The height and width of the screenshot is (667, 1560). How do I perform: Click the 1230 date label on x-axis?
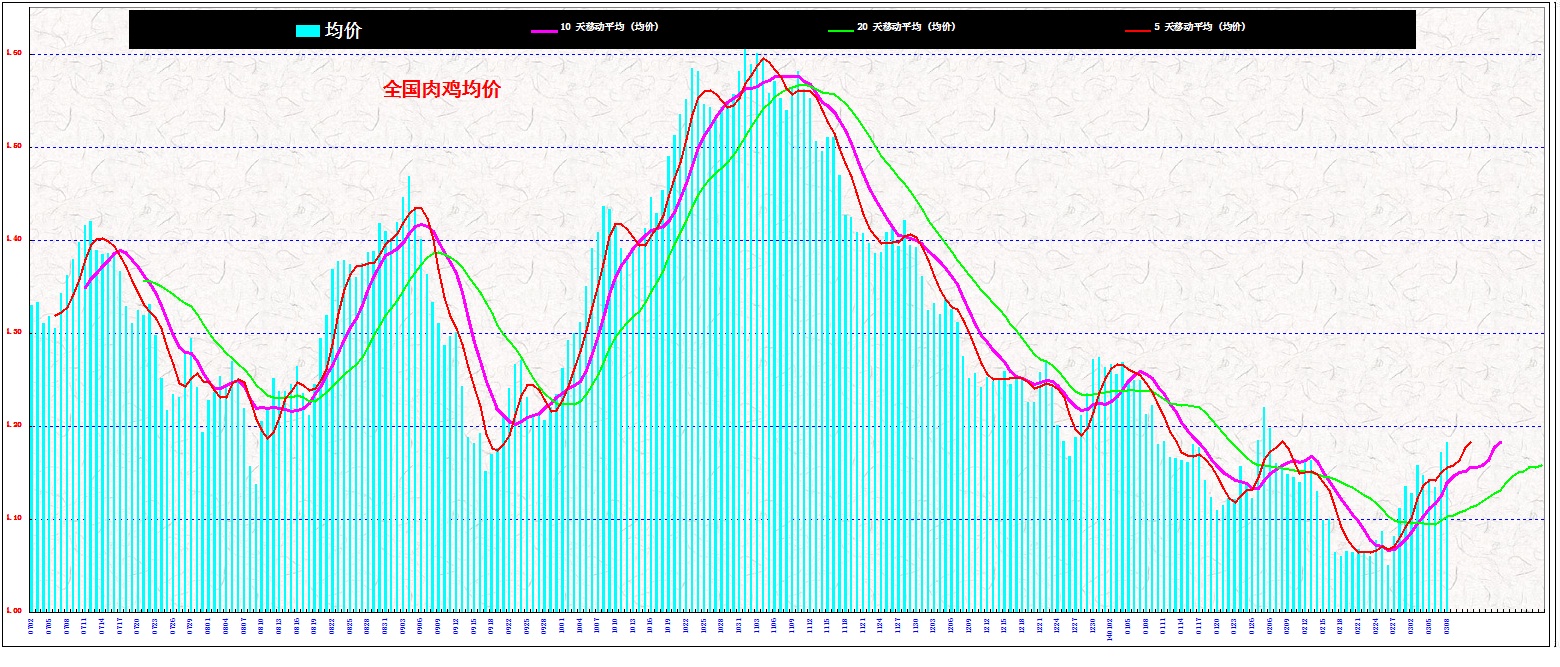point(1092,626)
